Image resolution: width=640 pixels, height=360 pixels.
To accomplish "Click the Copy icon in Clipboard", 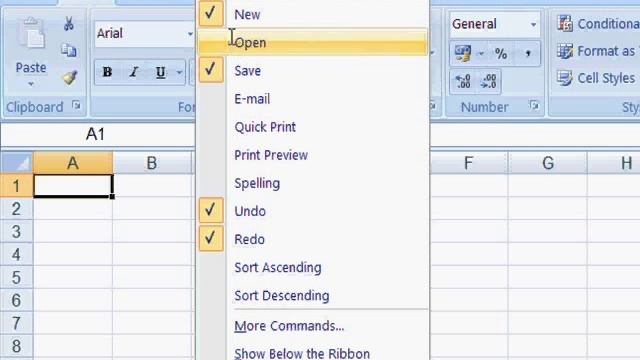I will coord(69,50).
